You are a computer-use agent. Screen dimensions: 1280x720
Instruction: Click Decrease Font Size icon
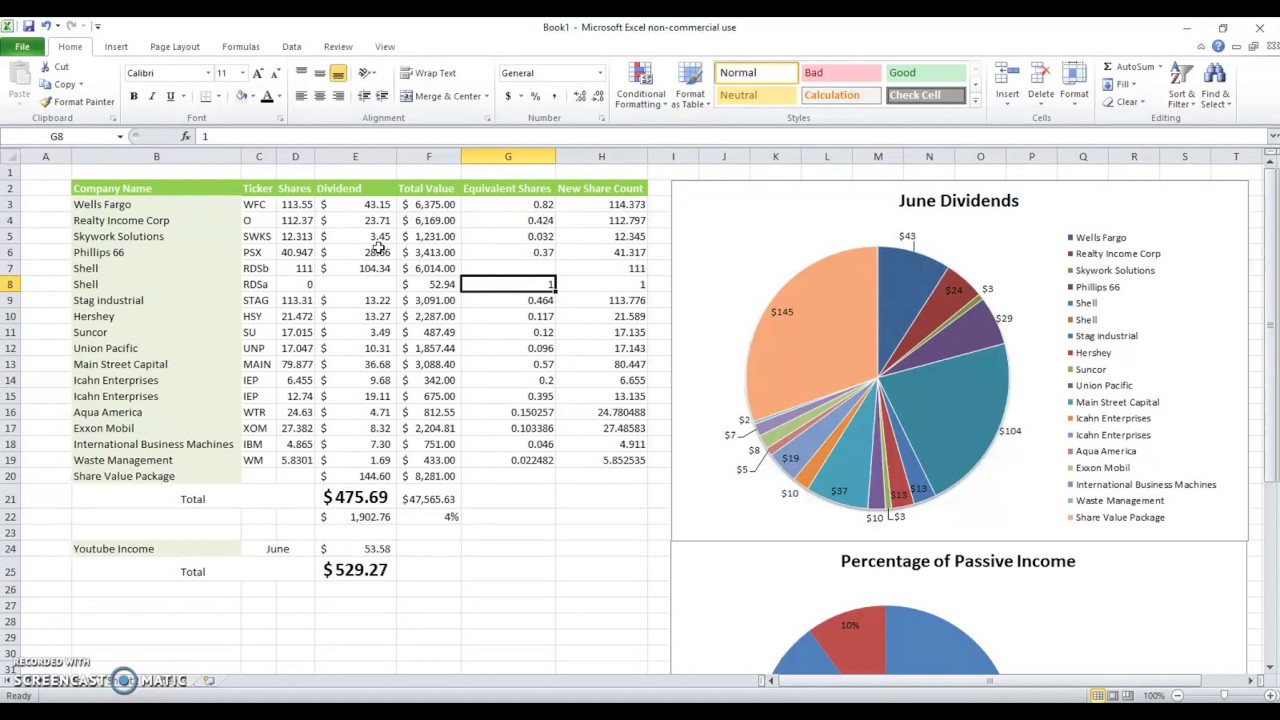tap(275, 73)
